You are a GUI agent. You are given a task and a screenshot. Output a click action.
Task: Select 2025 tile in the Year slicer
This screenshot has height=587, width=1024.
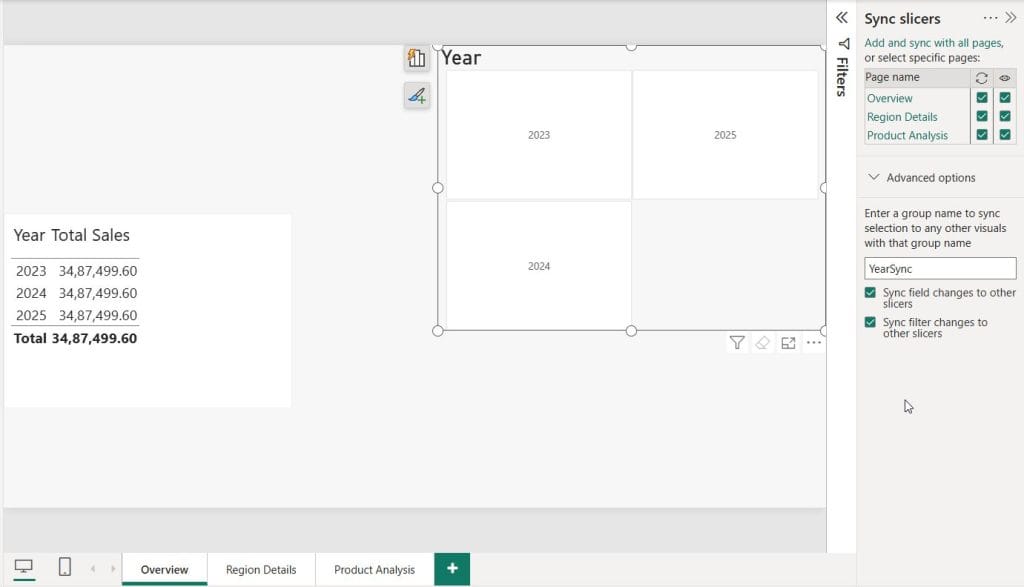pyautogui.click(x=725, y=135)
